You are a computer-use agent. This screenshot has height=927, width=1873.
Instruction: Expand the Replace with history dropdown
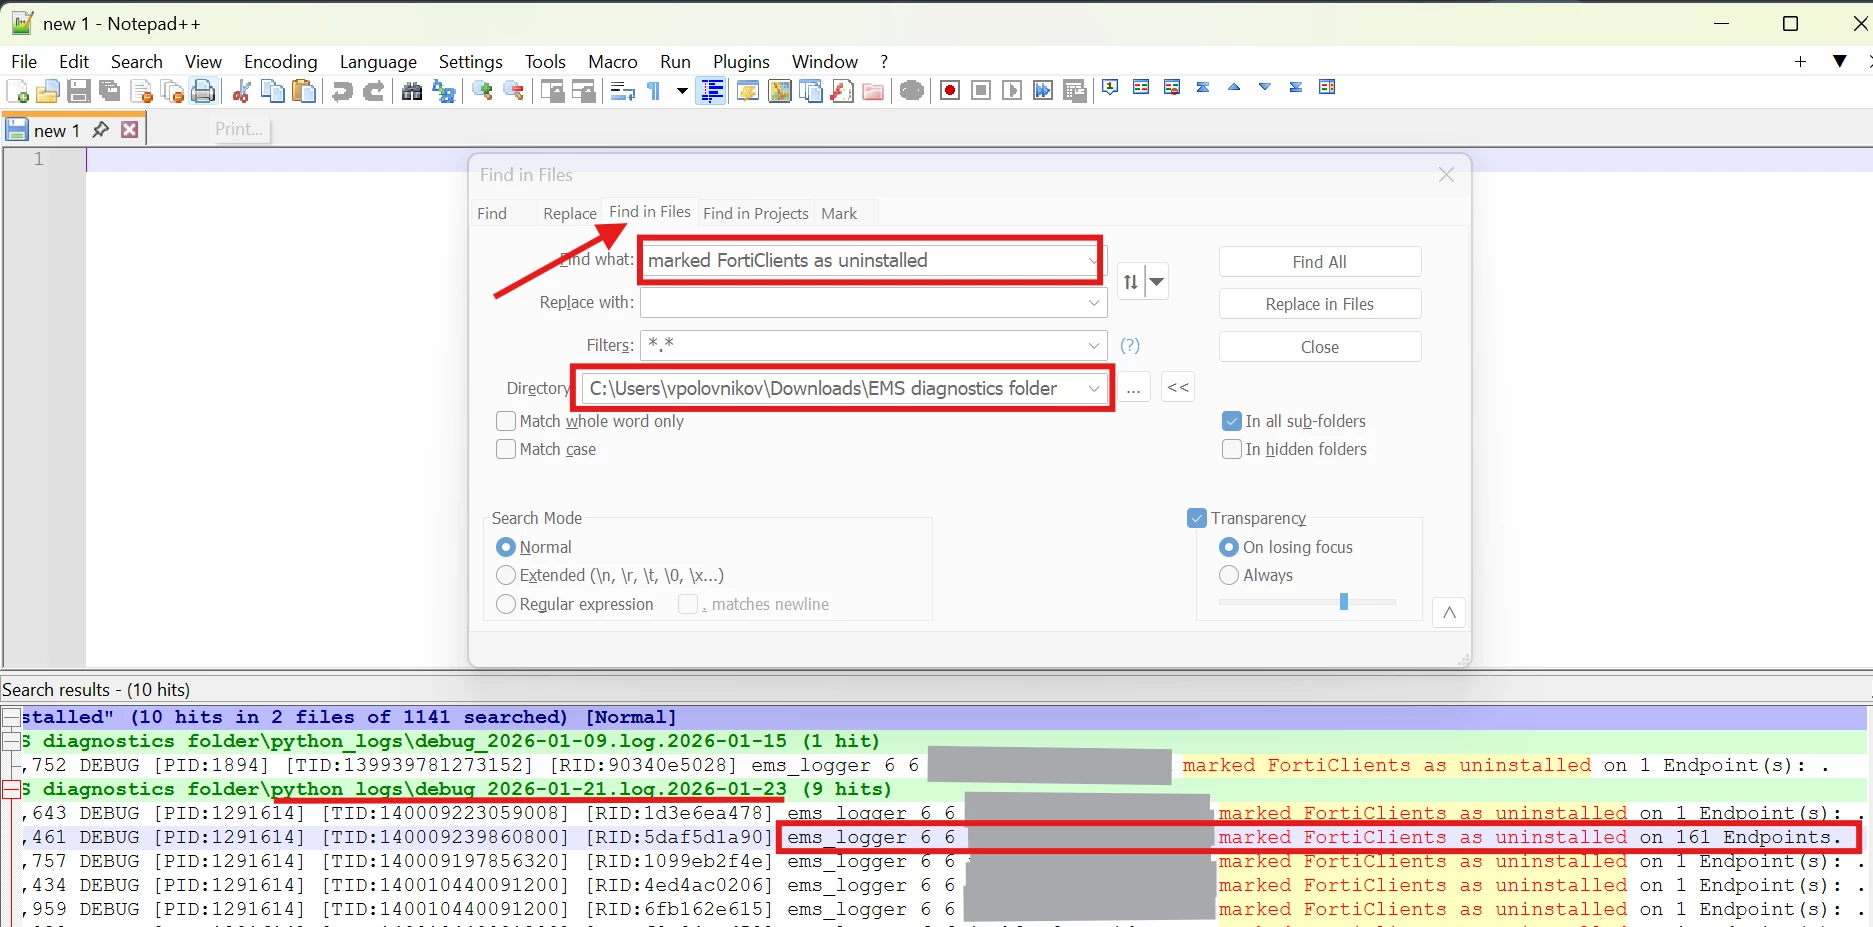pyautogui.click(x=1094, y=302)
